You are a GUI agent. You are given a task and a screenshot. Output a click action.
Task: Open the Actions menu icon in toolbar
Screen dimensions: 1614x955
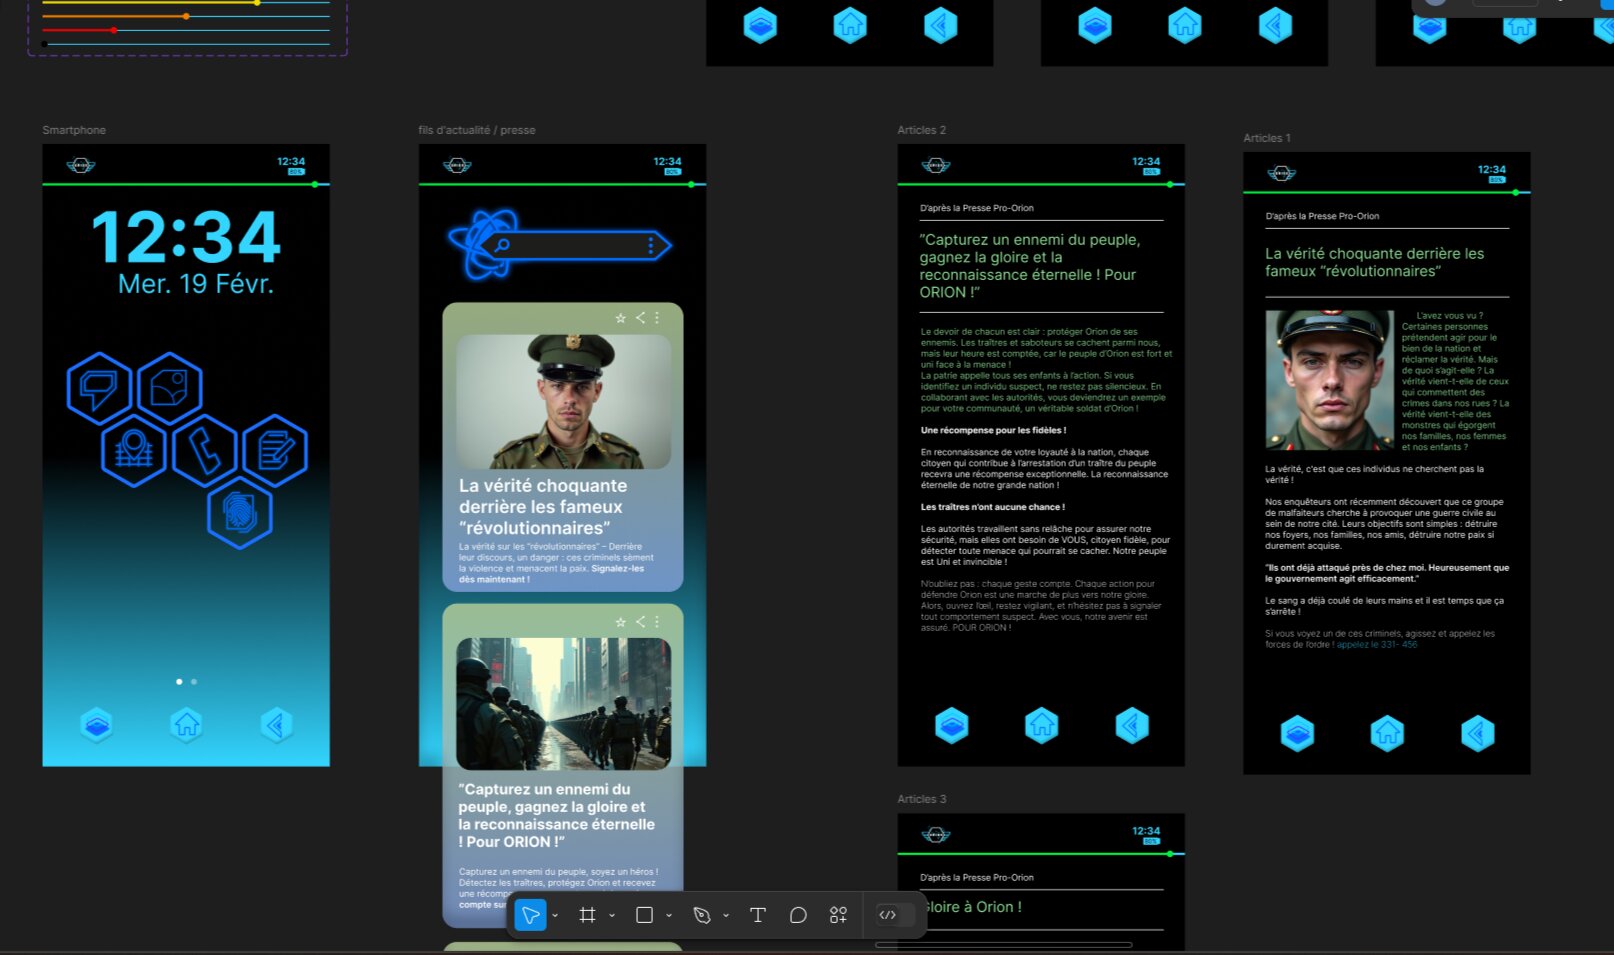[838, 915]
